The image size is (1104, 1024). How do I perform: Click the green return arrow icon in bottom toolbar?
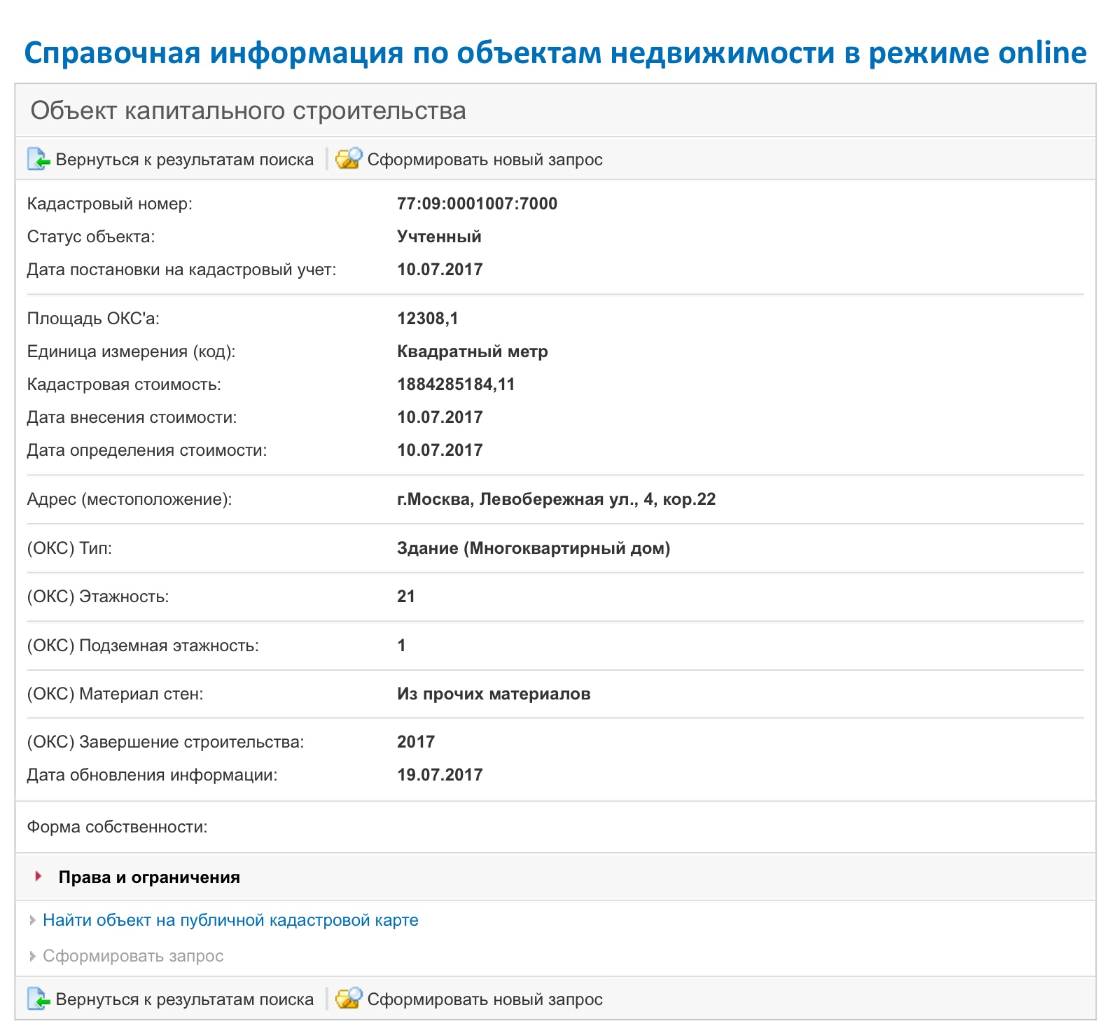[x=38, y=999]
